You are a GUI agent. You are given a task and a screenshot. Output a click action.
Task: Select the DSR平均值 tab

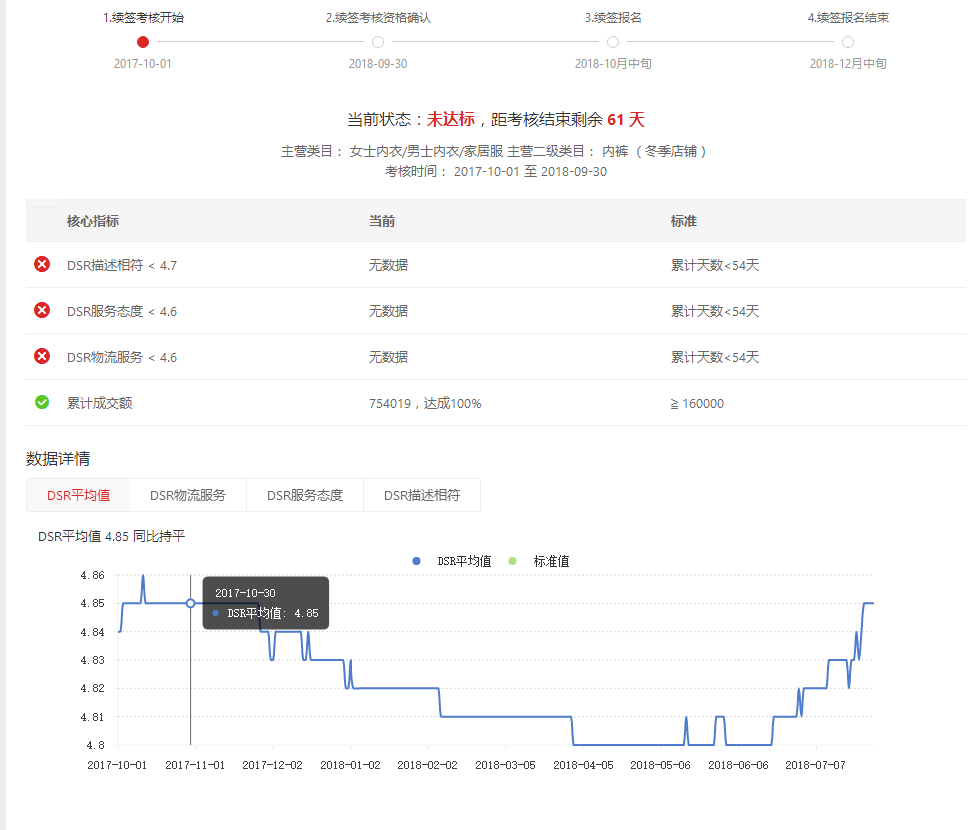pyautogui.click(x=78, y=495)
